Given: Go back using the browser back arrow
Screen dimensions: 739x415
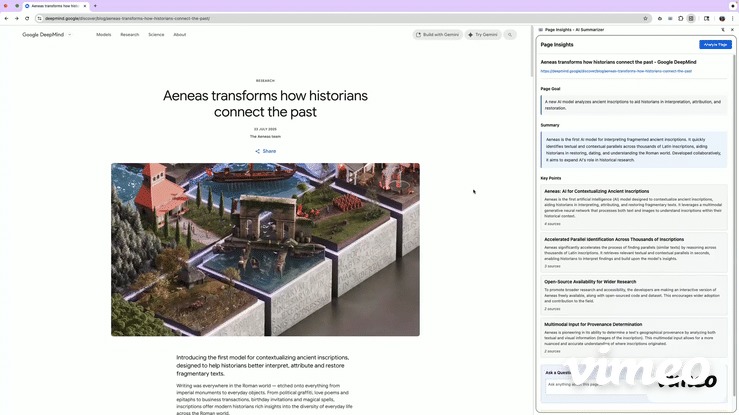Looking at the screenshot, I should coord(6,18).
